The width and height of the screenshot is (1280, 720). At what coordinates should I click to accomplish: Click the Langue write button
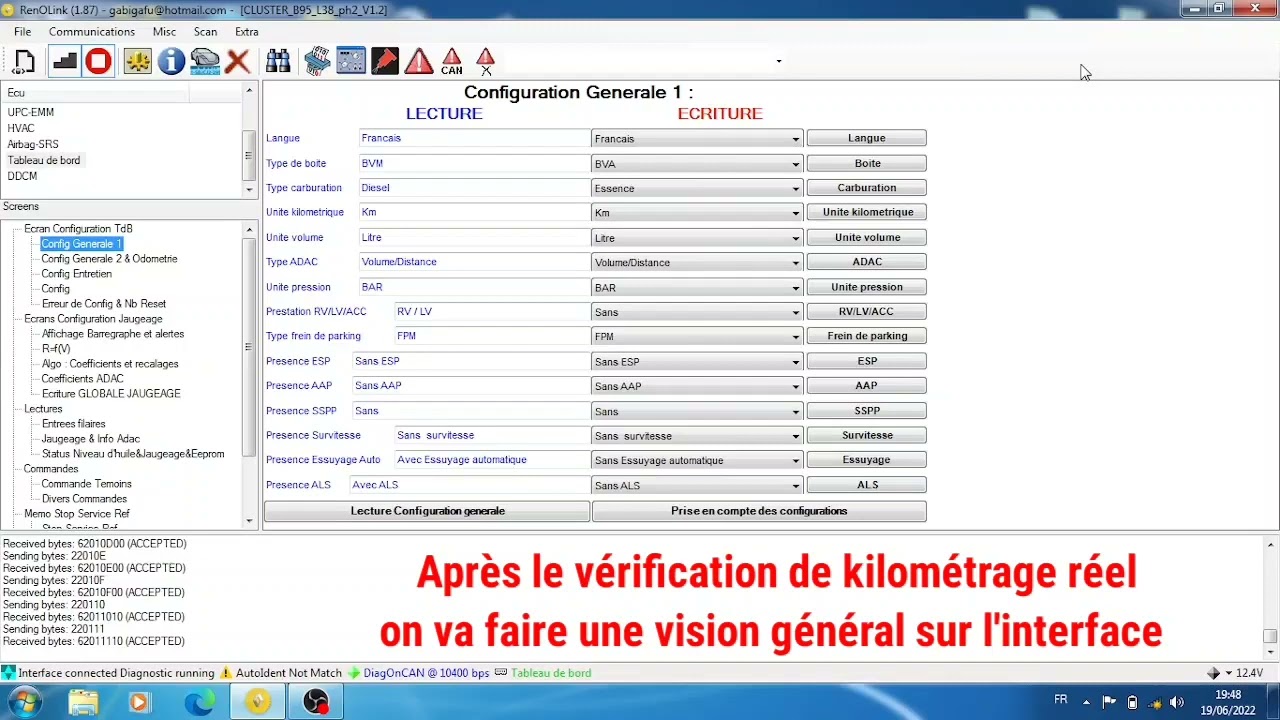[x=867, y=138]
